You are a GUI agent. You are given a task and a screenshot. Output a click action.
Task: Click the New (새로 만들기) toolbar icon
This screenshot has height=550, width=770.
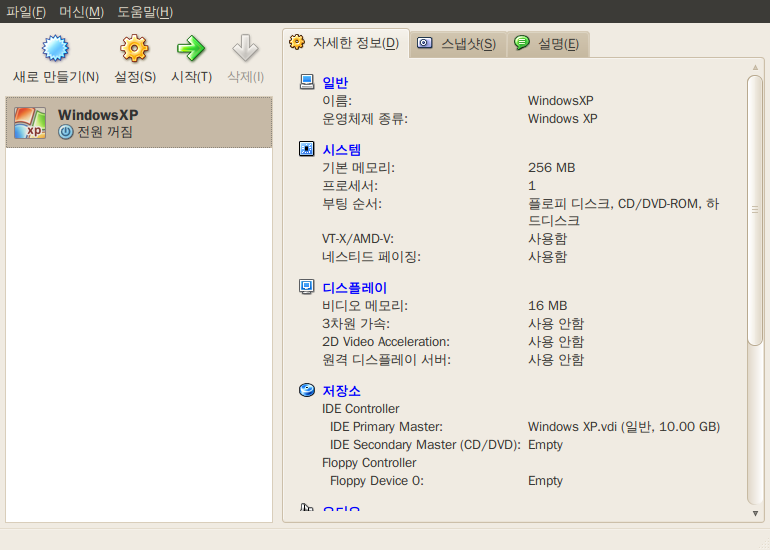[x=55, y=48]
